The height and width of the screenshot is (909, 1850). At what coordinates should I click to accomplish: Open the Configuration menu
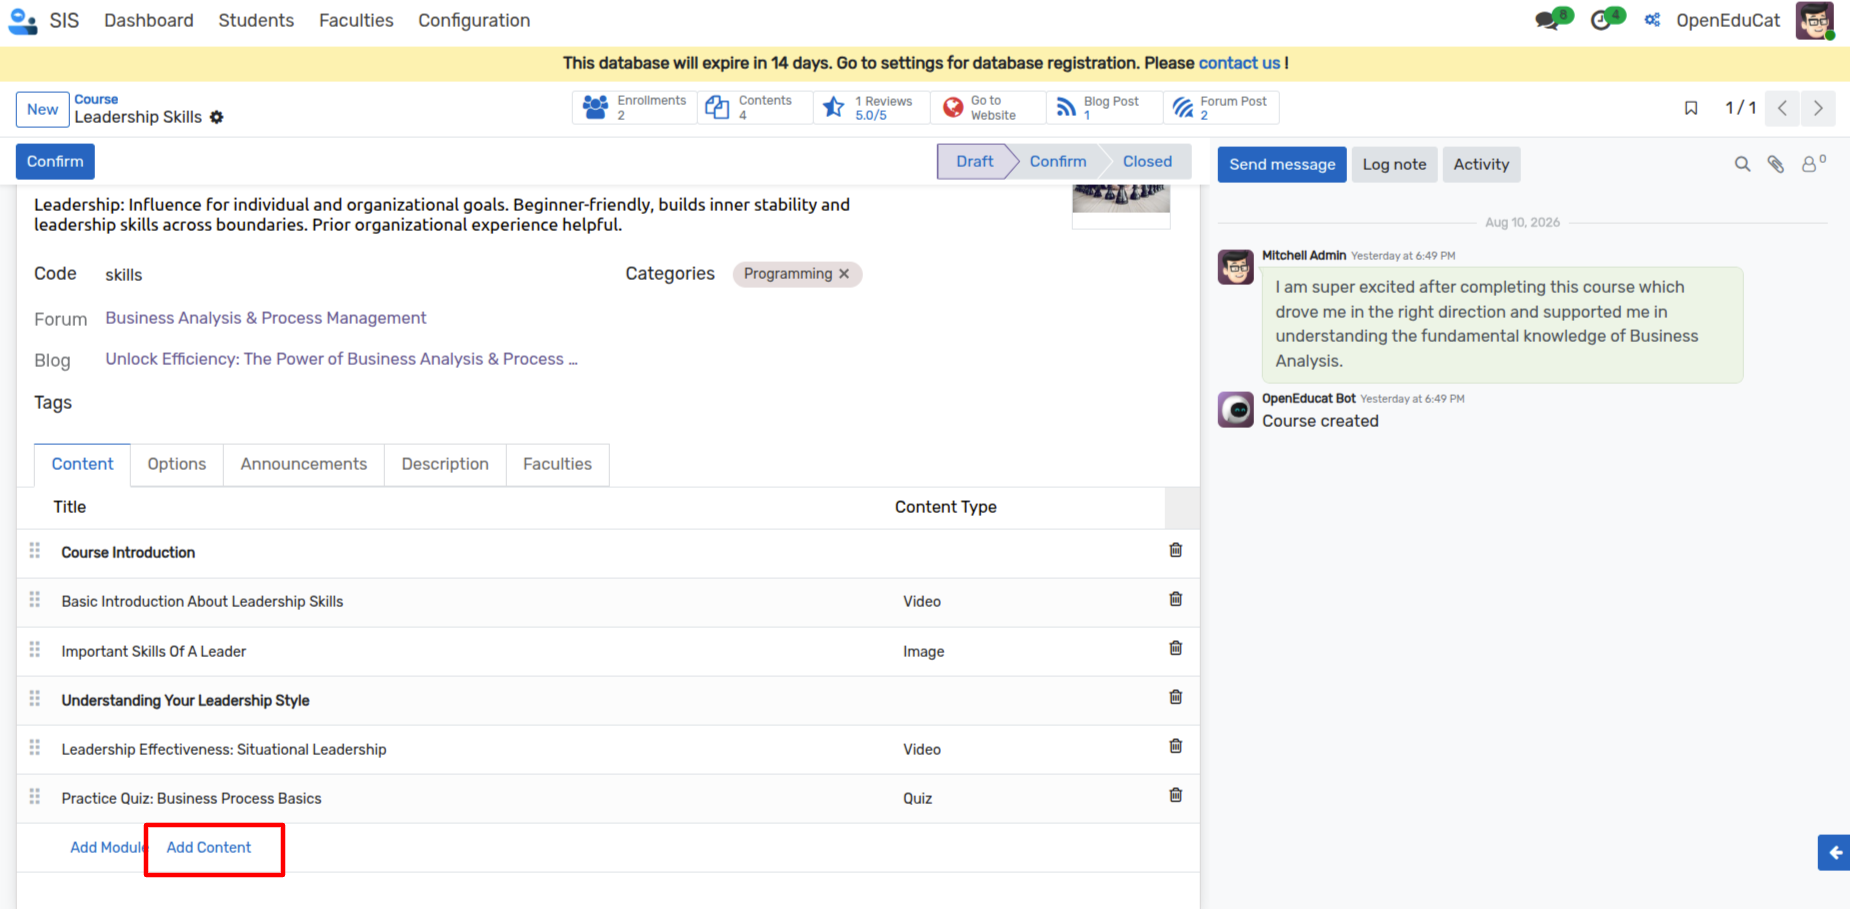click(474, 20)
